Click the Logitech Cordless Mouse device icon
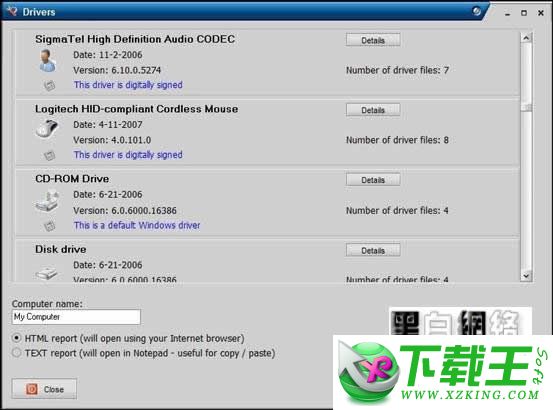The image size is (553, 410). (x=47, y=128)
